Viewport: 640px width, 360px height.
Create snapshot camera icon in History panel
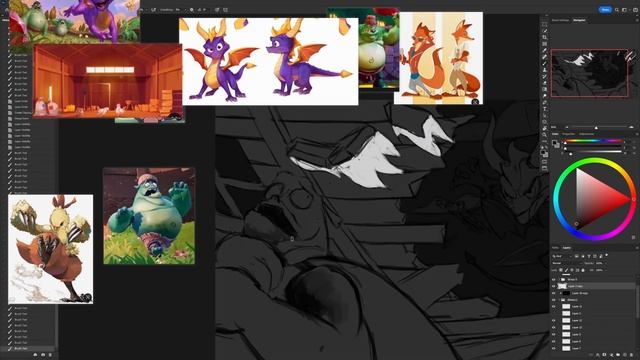(43, 354)
